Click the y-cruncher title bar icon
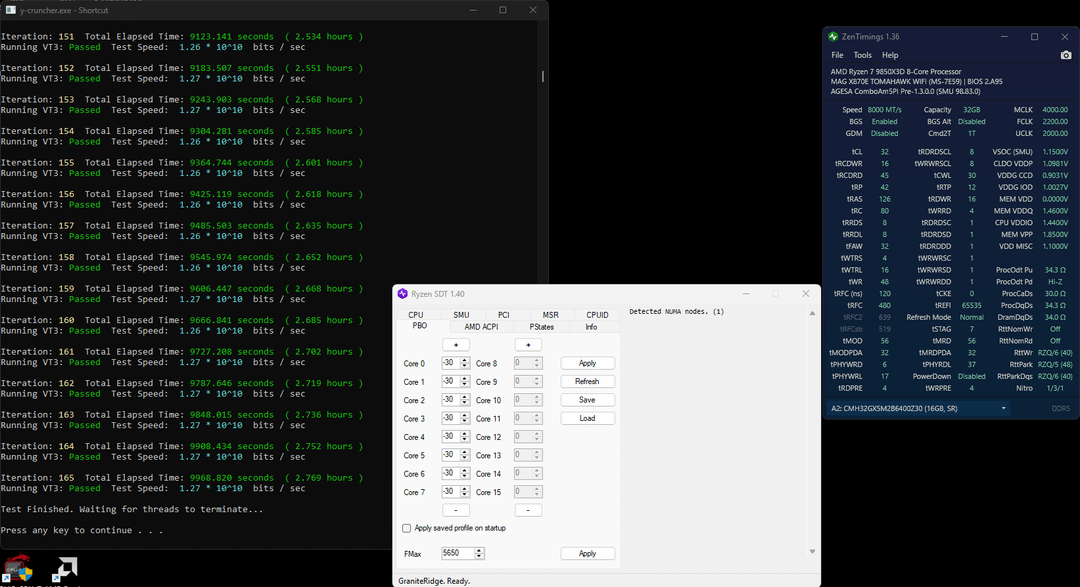 coord(10,10)
